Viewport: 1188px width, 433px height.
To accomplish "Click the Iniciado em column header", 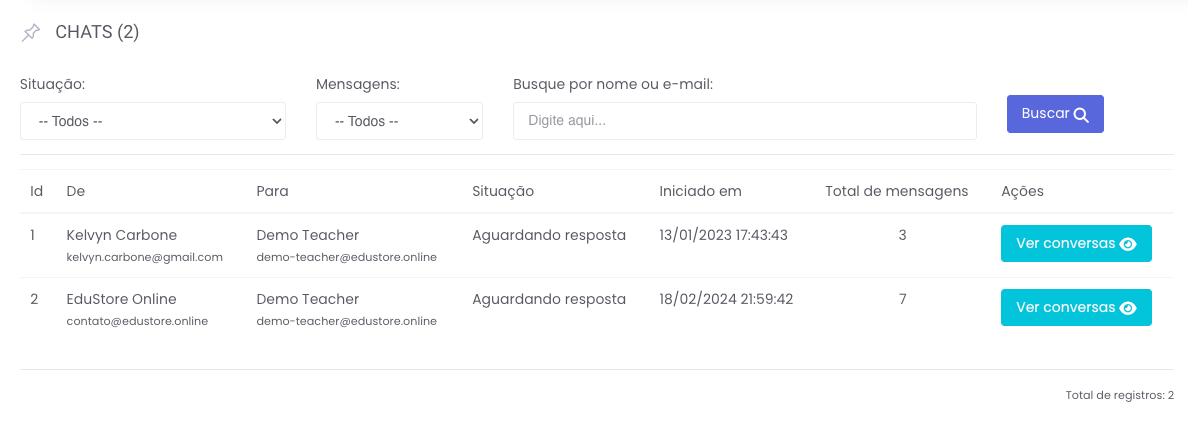I will tap(700, 191).
